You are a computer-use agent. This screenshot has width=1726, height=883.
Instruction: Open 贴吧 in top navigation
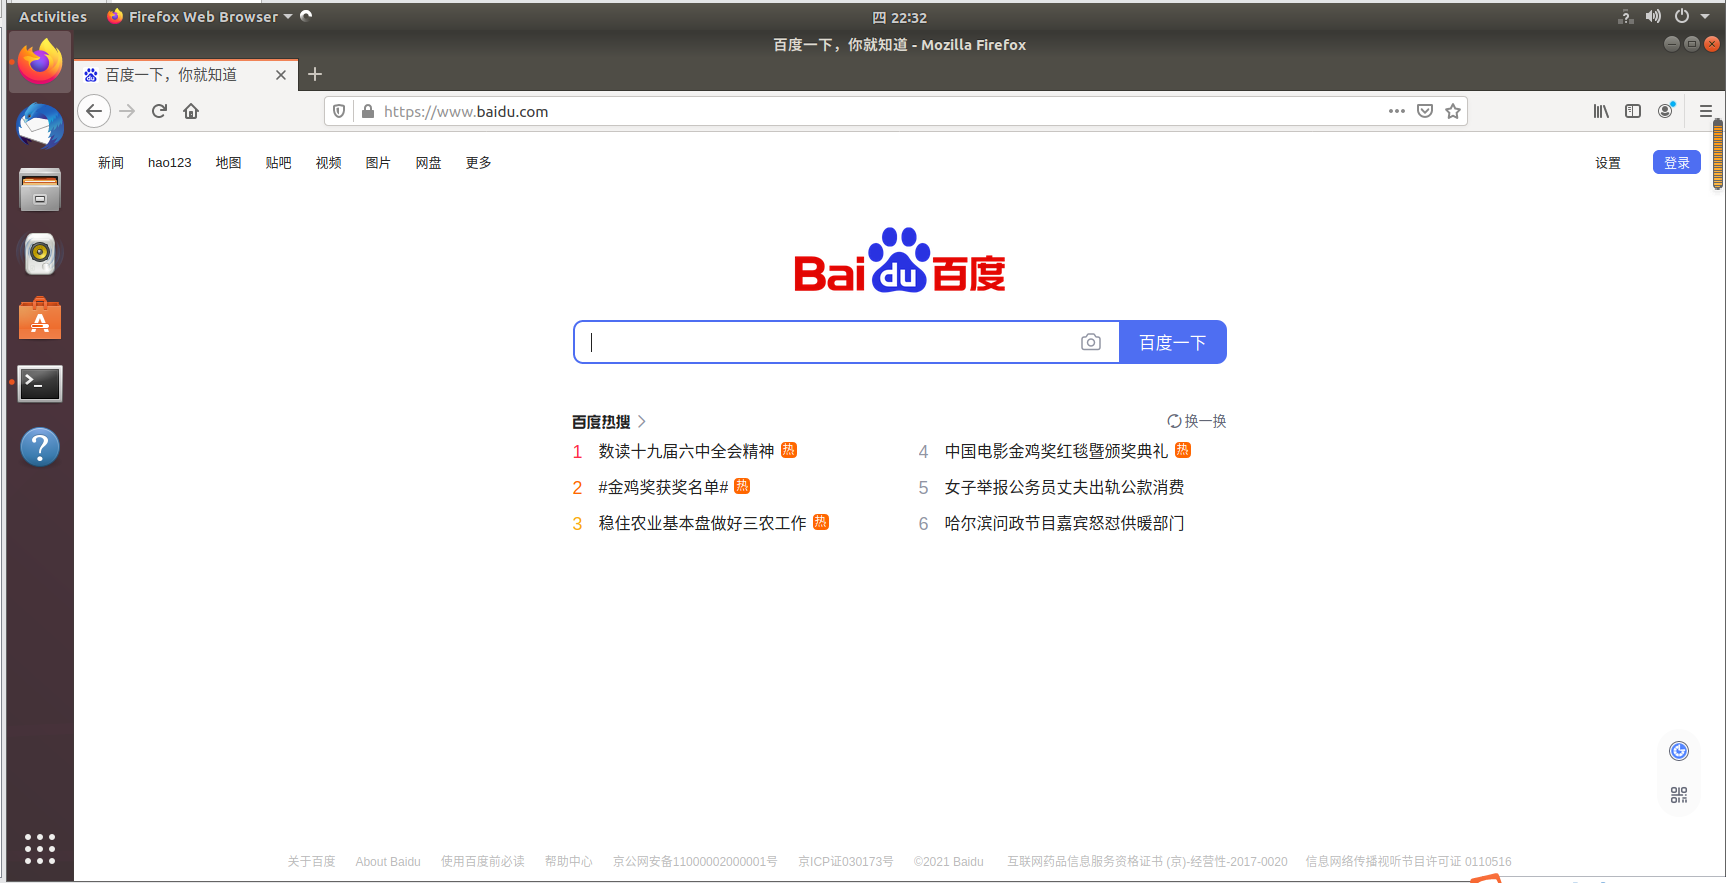point(278,163)
